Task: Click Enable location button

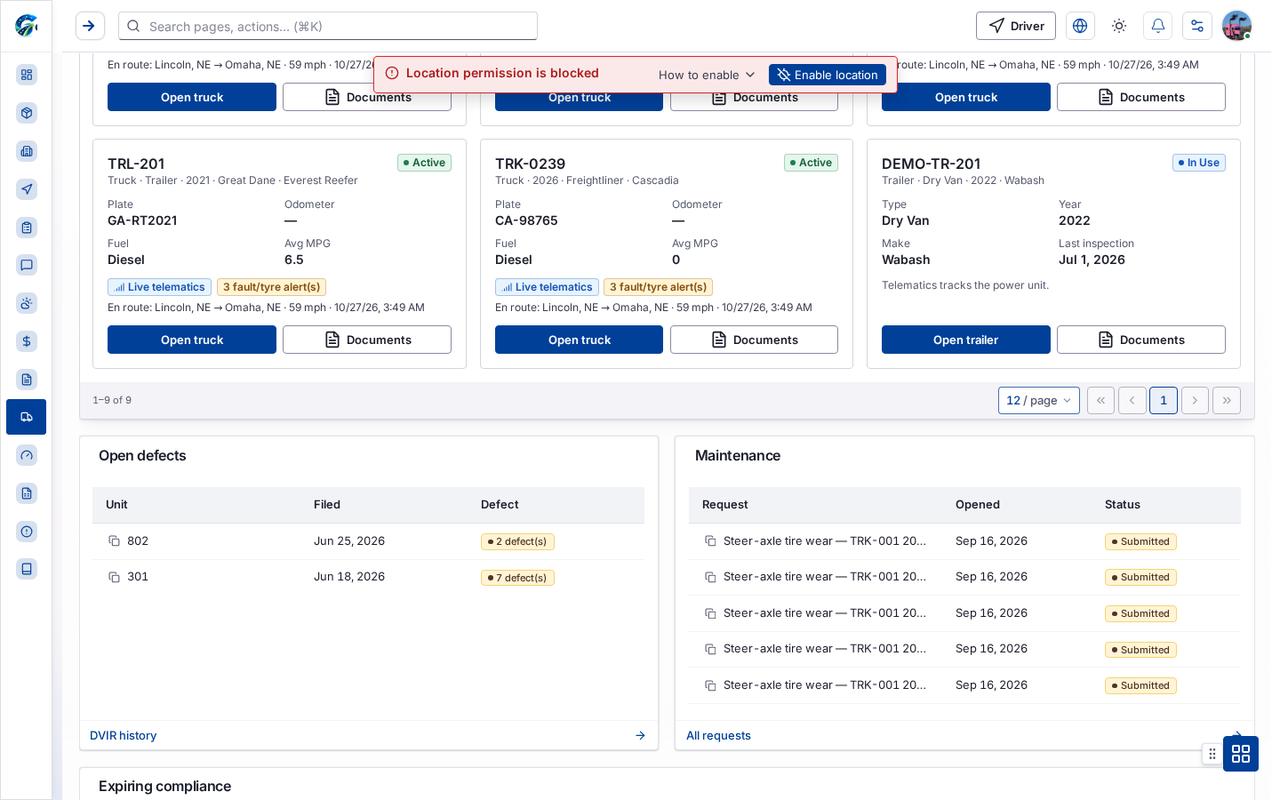Action: point(827,75)
